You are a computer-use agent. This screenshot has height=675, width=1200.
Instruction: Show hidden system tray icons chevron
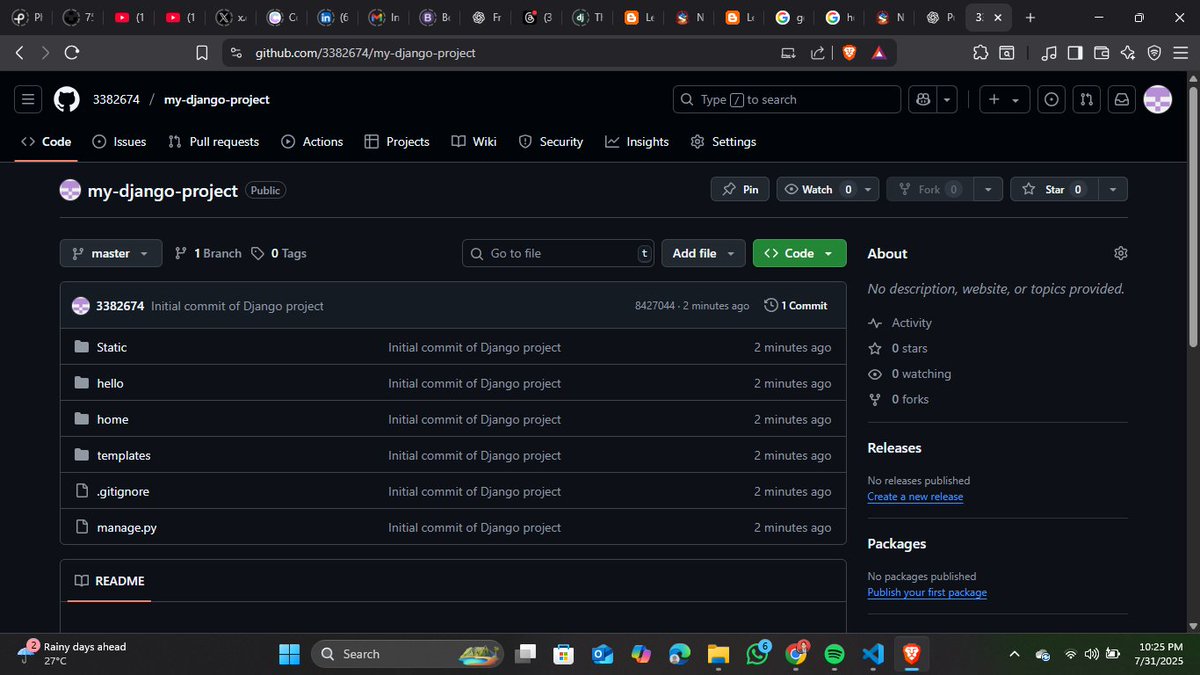(1014, 654)
